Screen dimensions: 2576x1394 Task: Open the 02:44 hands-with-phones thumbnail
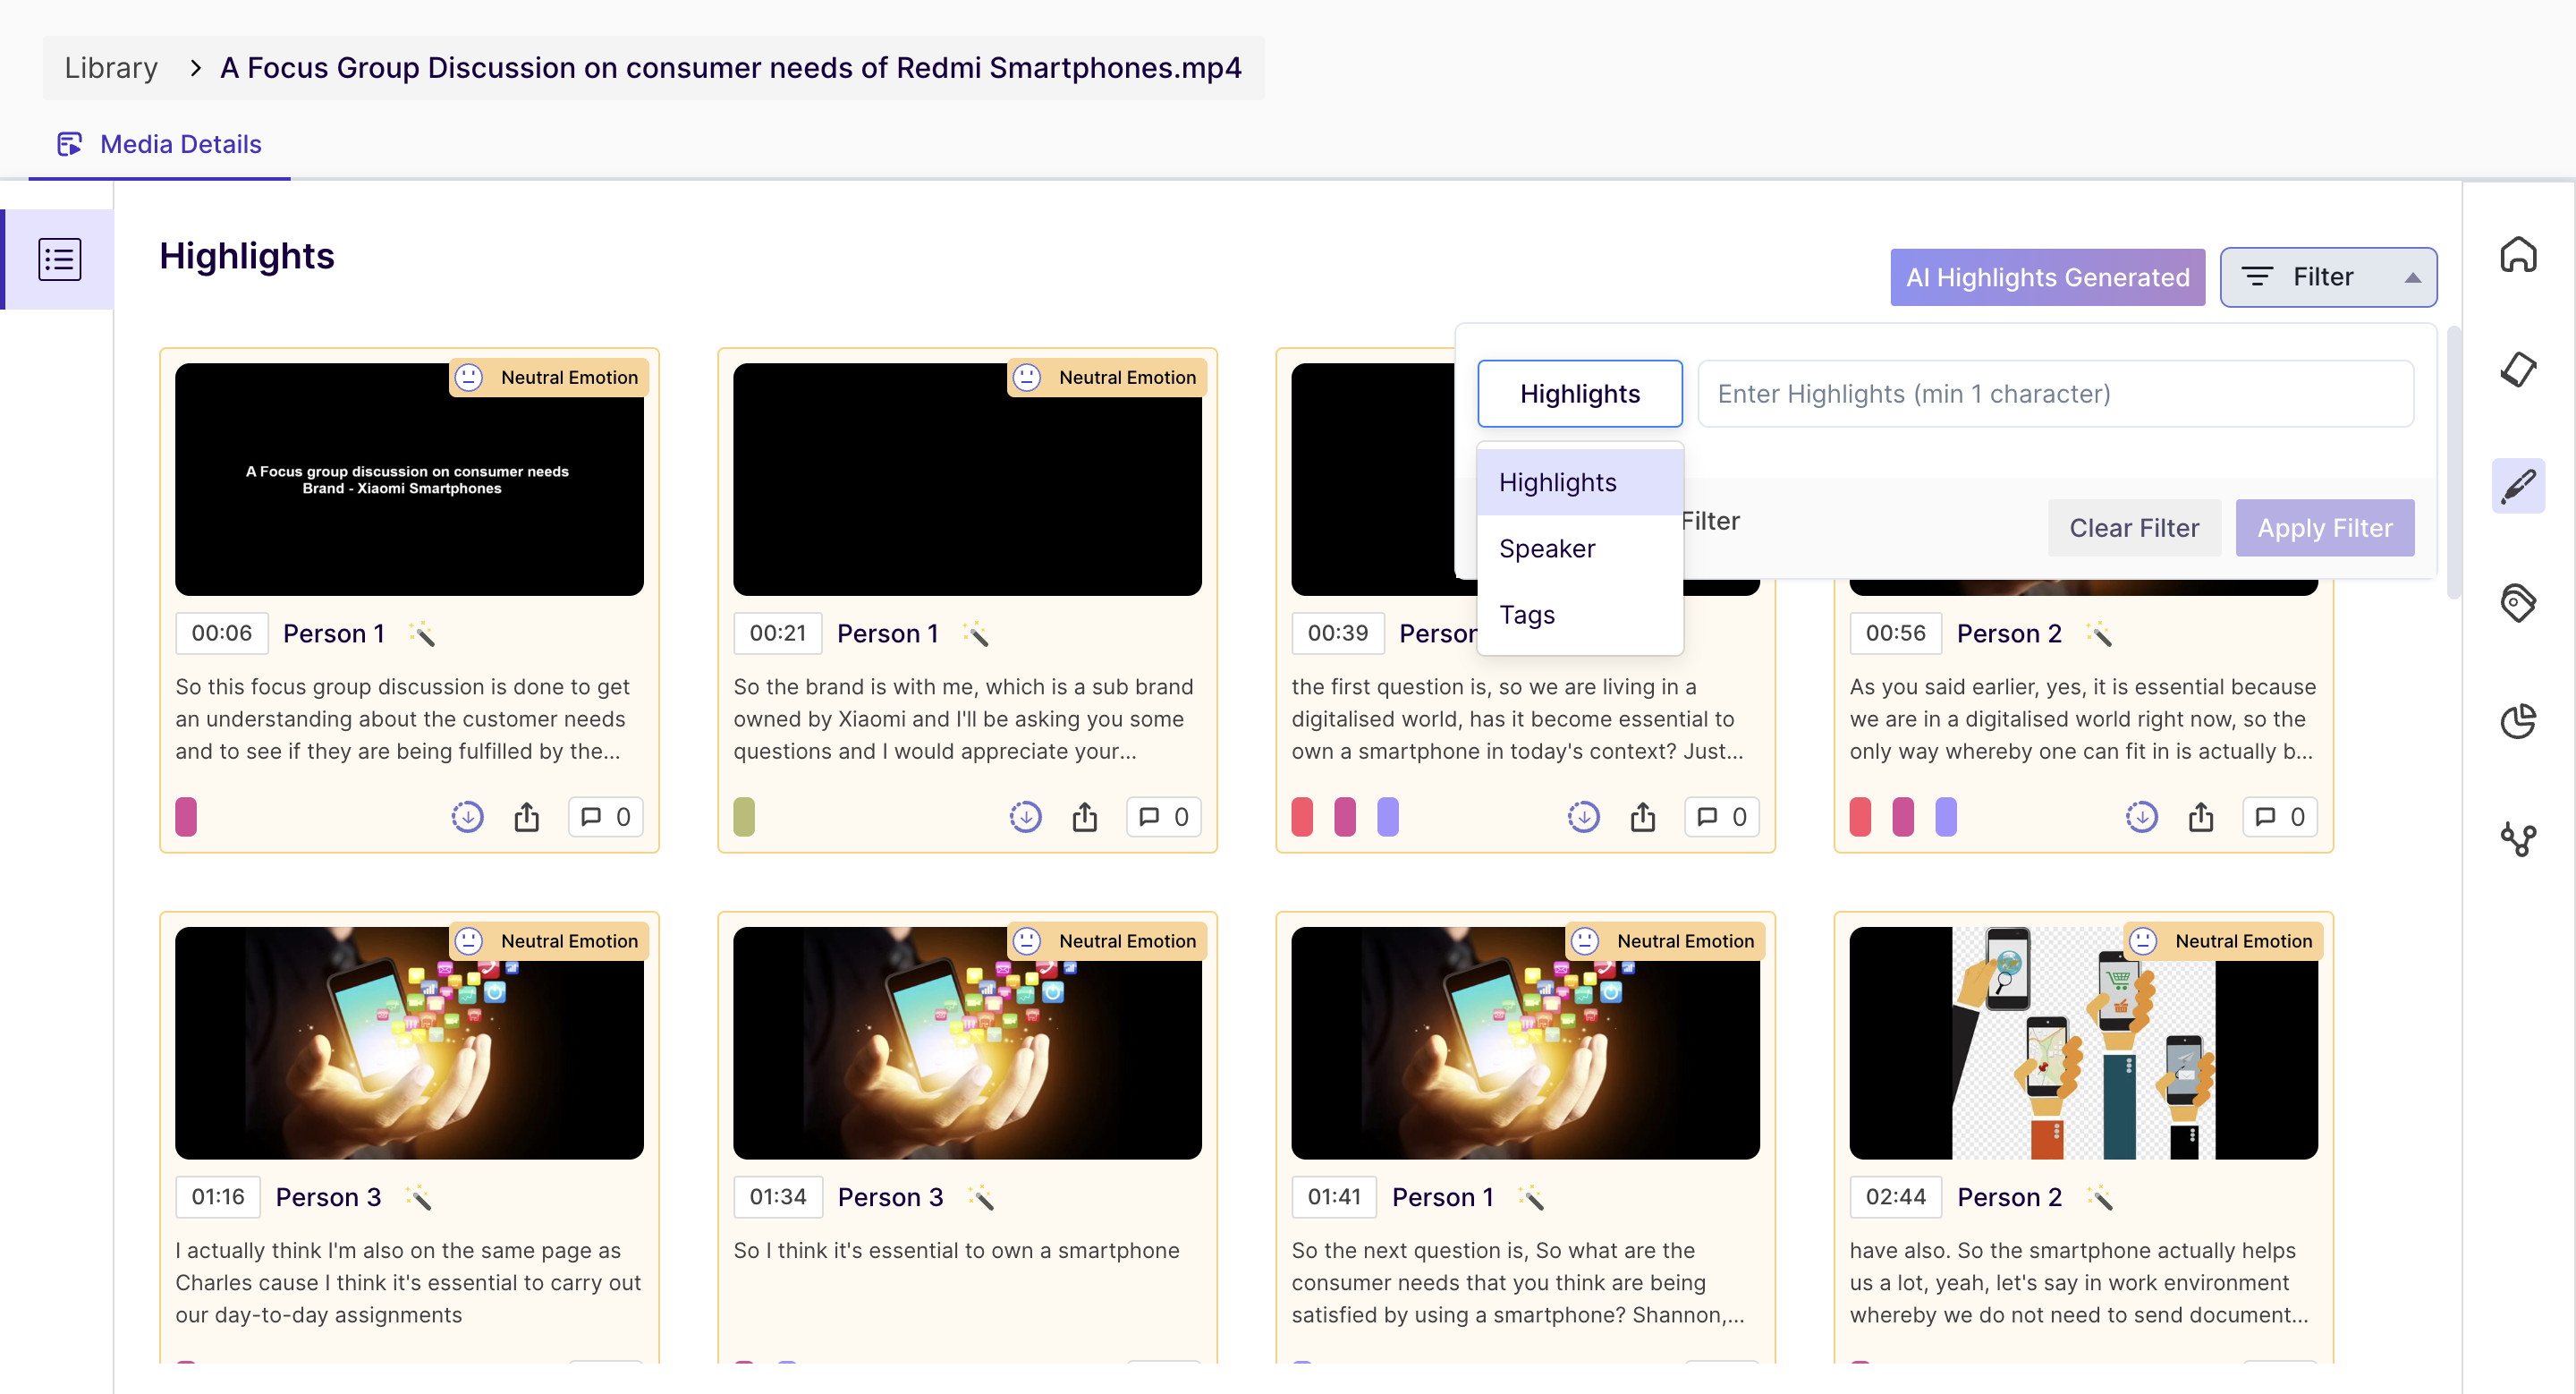(x=2083, y=1043)
